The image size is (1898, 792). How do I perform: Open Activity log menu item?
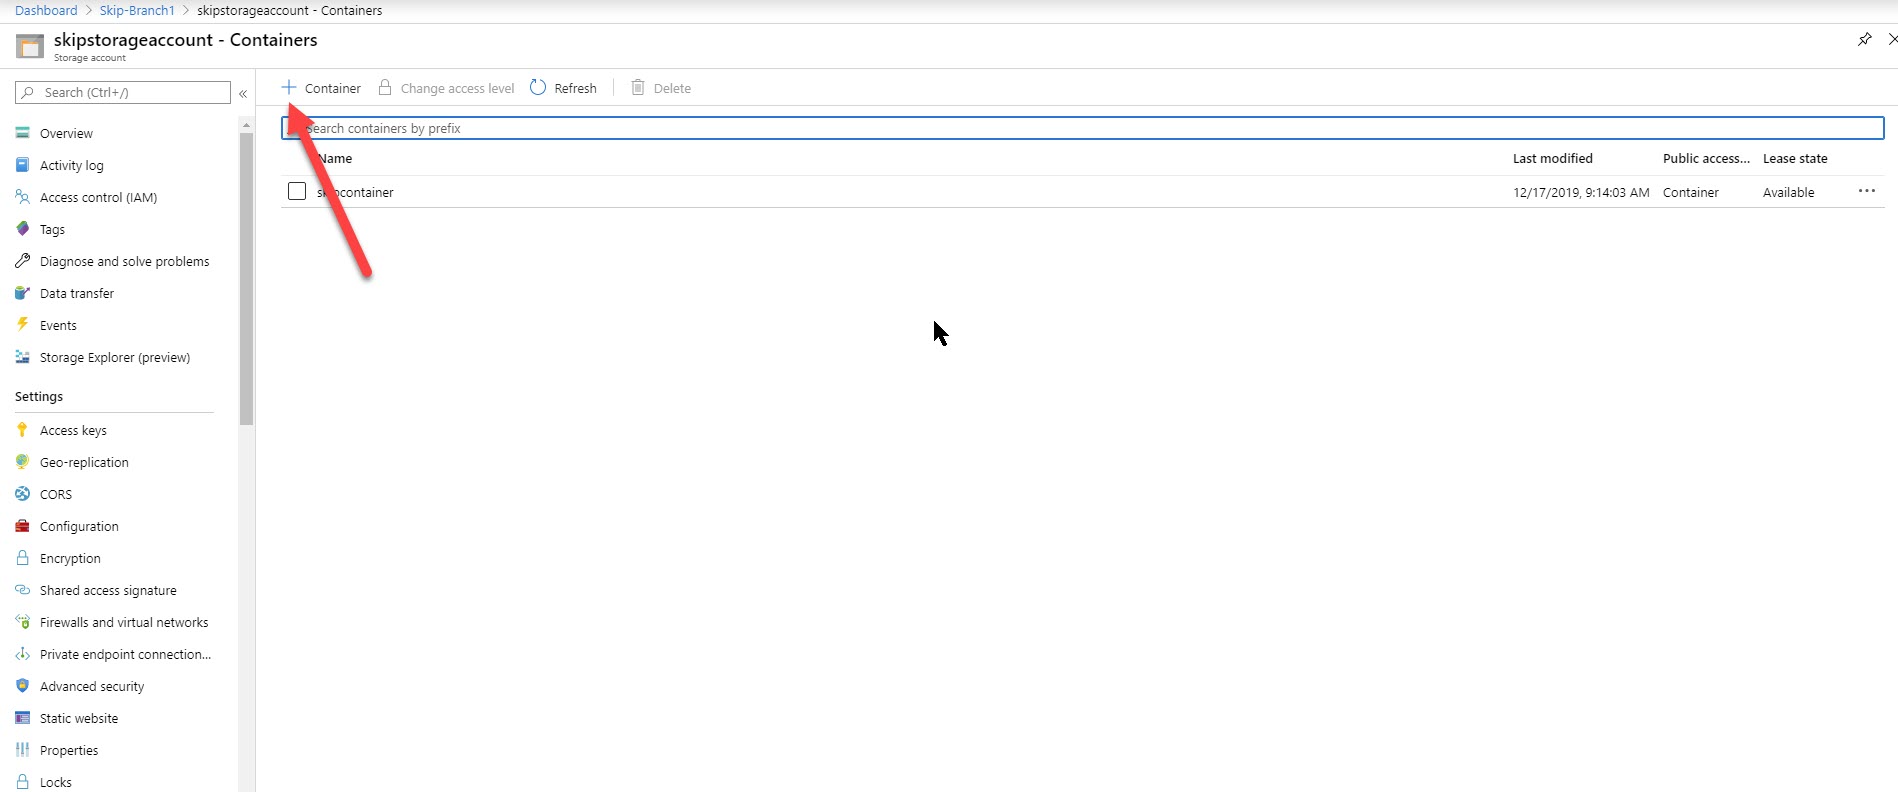72,165
